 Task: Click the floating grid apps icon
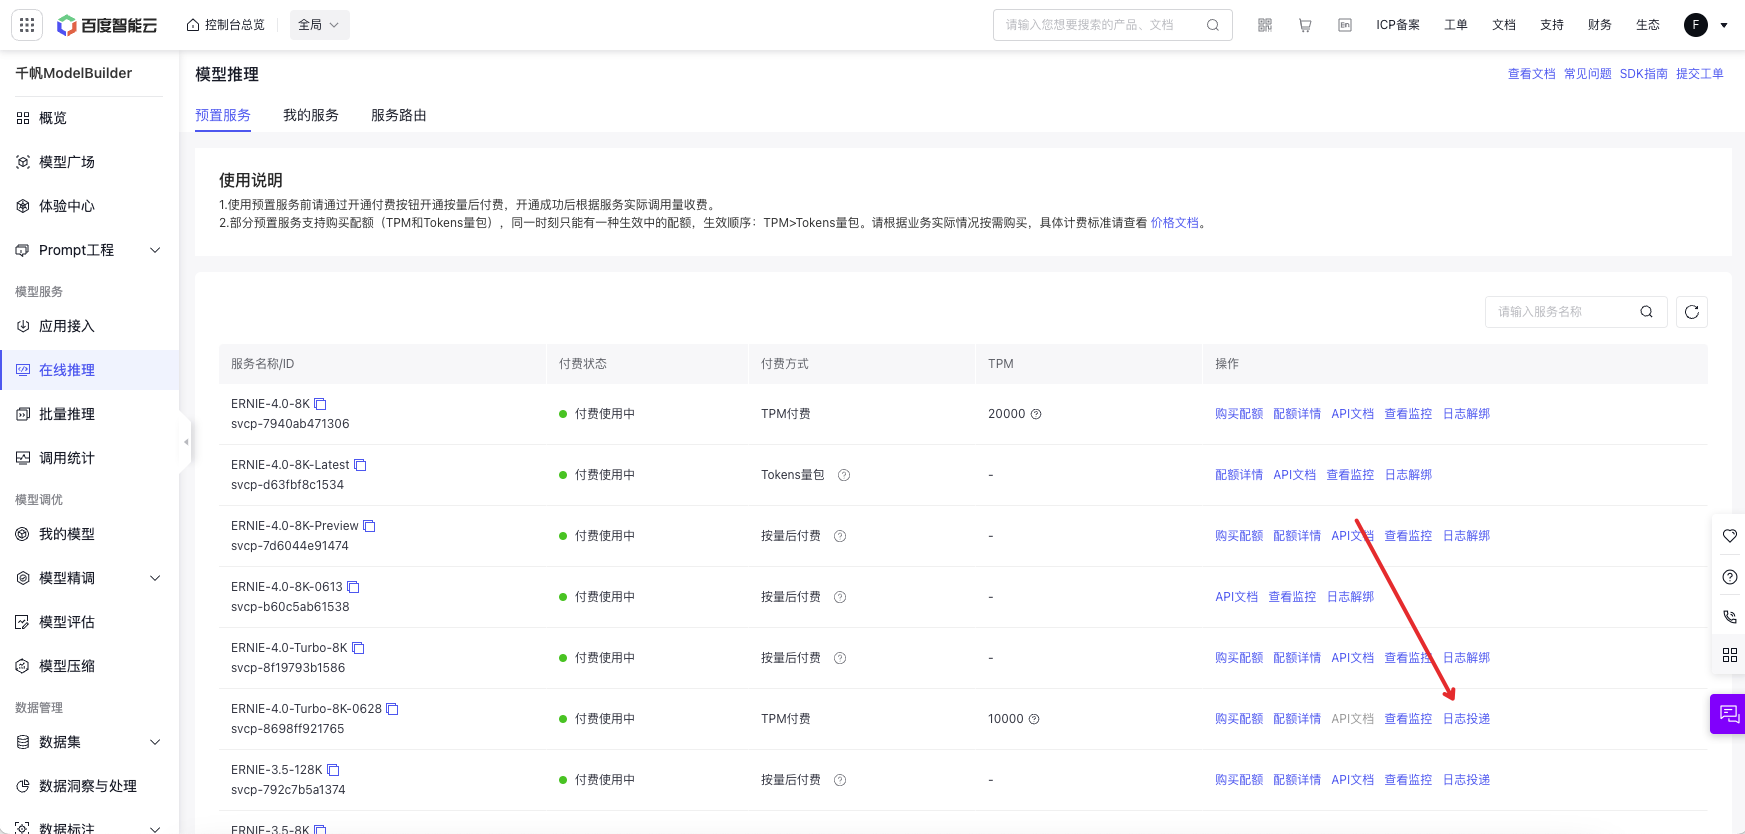pyautogui.click(x=1730, y=655)
